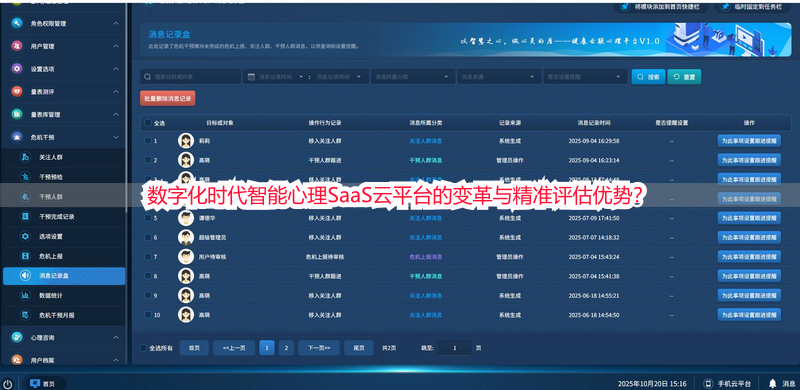Click the 重置 reset button
The image size is (800, 390).
pyautogui.click(x=684, y=77)
